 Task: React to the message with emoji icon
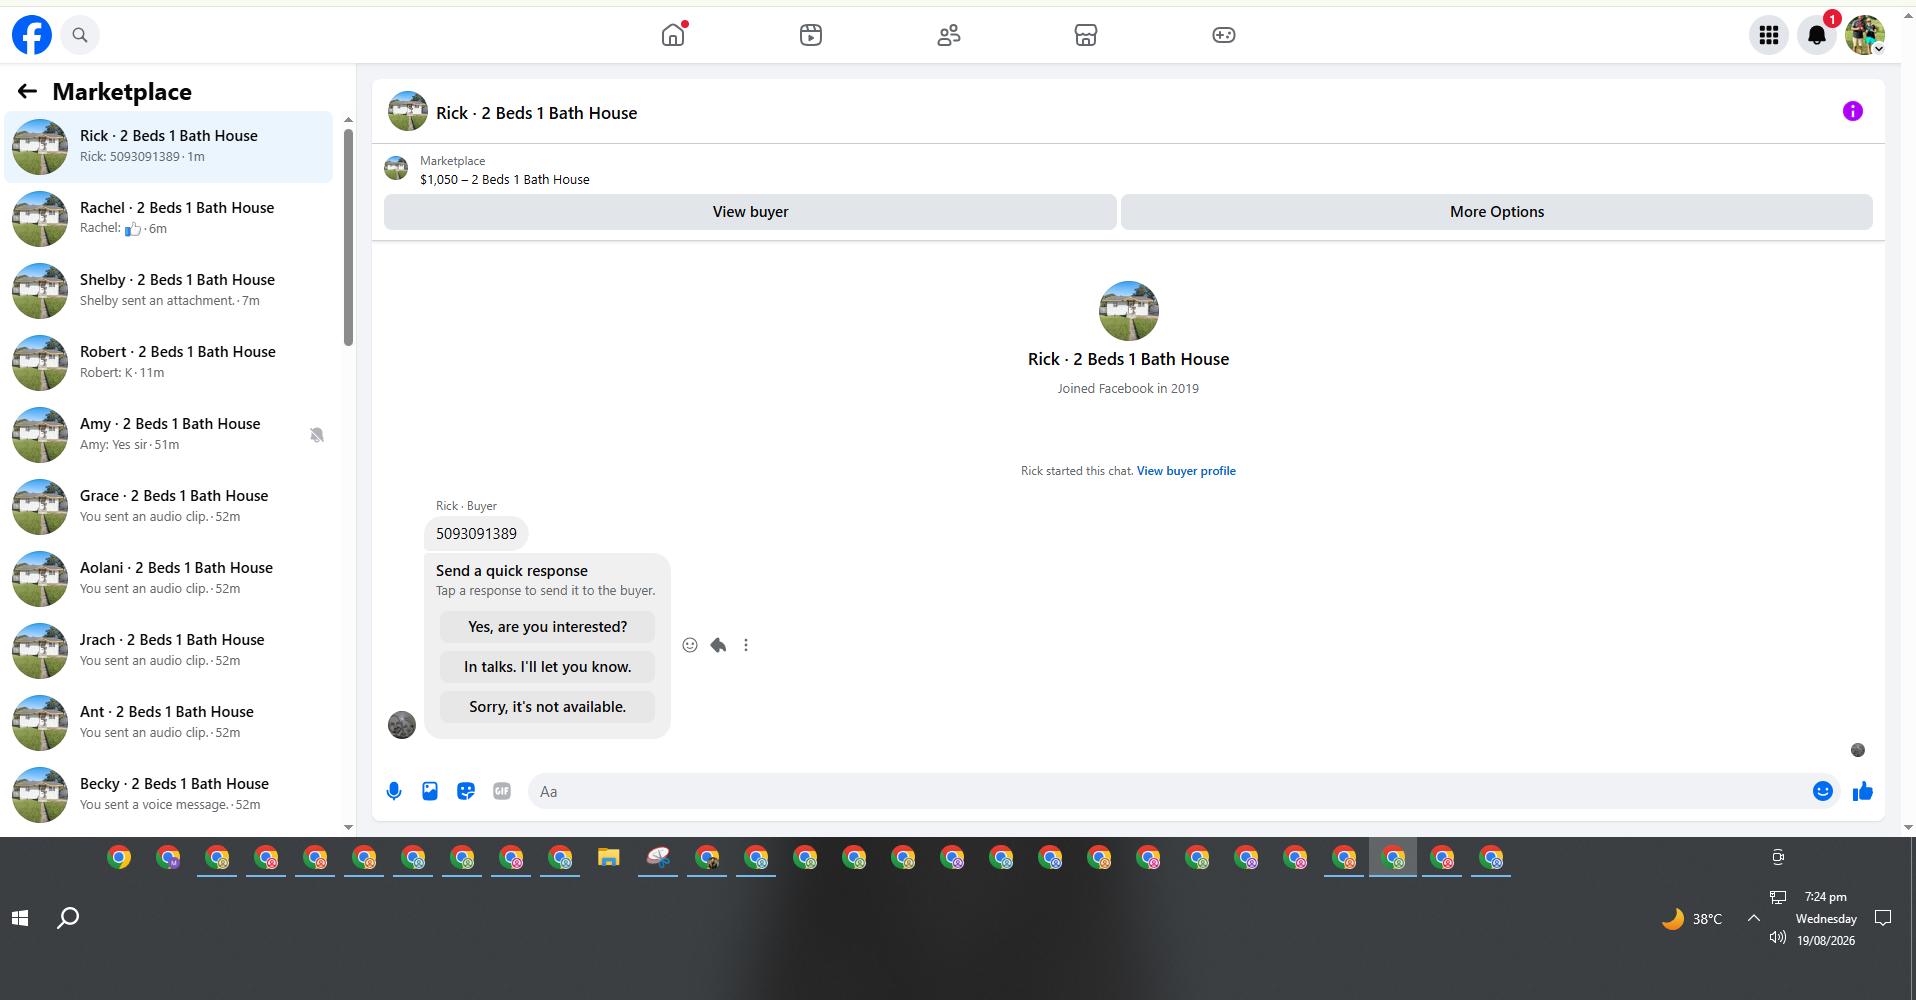690,645
